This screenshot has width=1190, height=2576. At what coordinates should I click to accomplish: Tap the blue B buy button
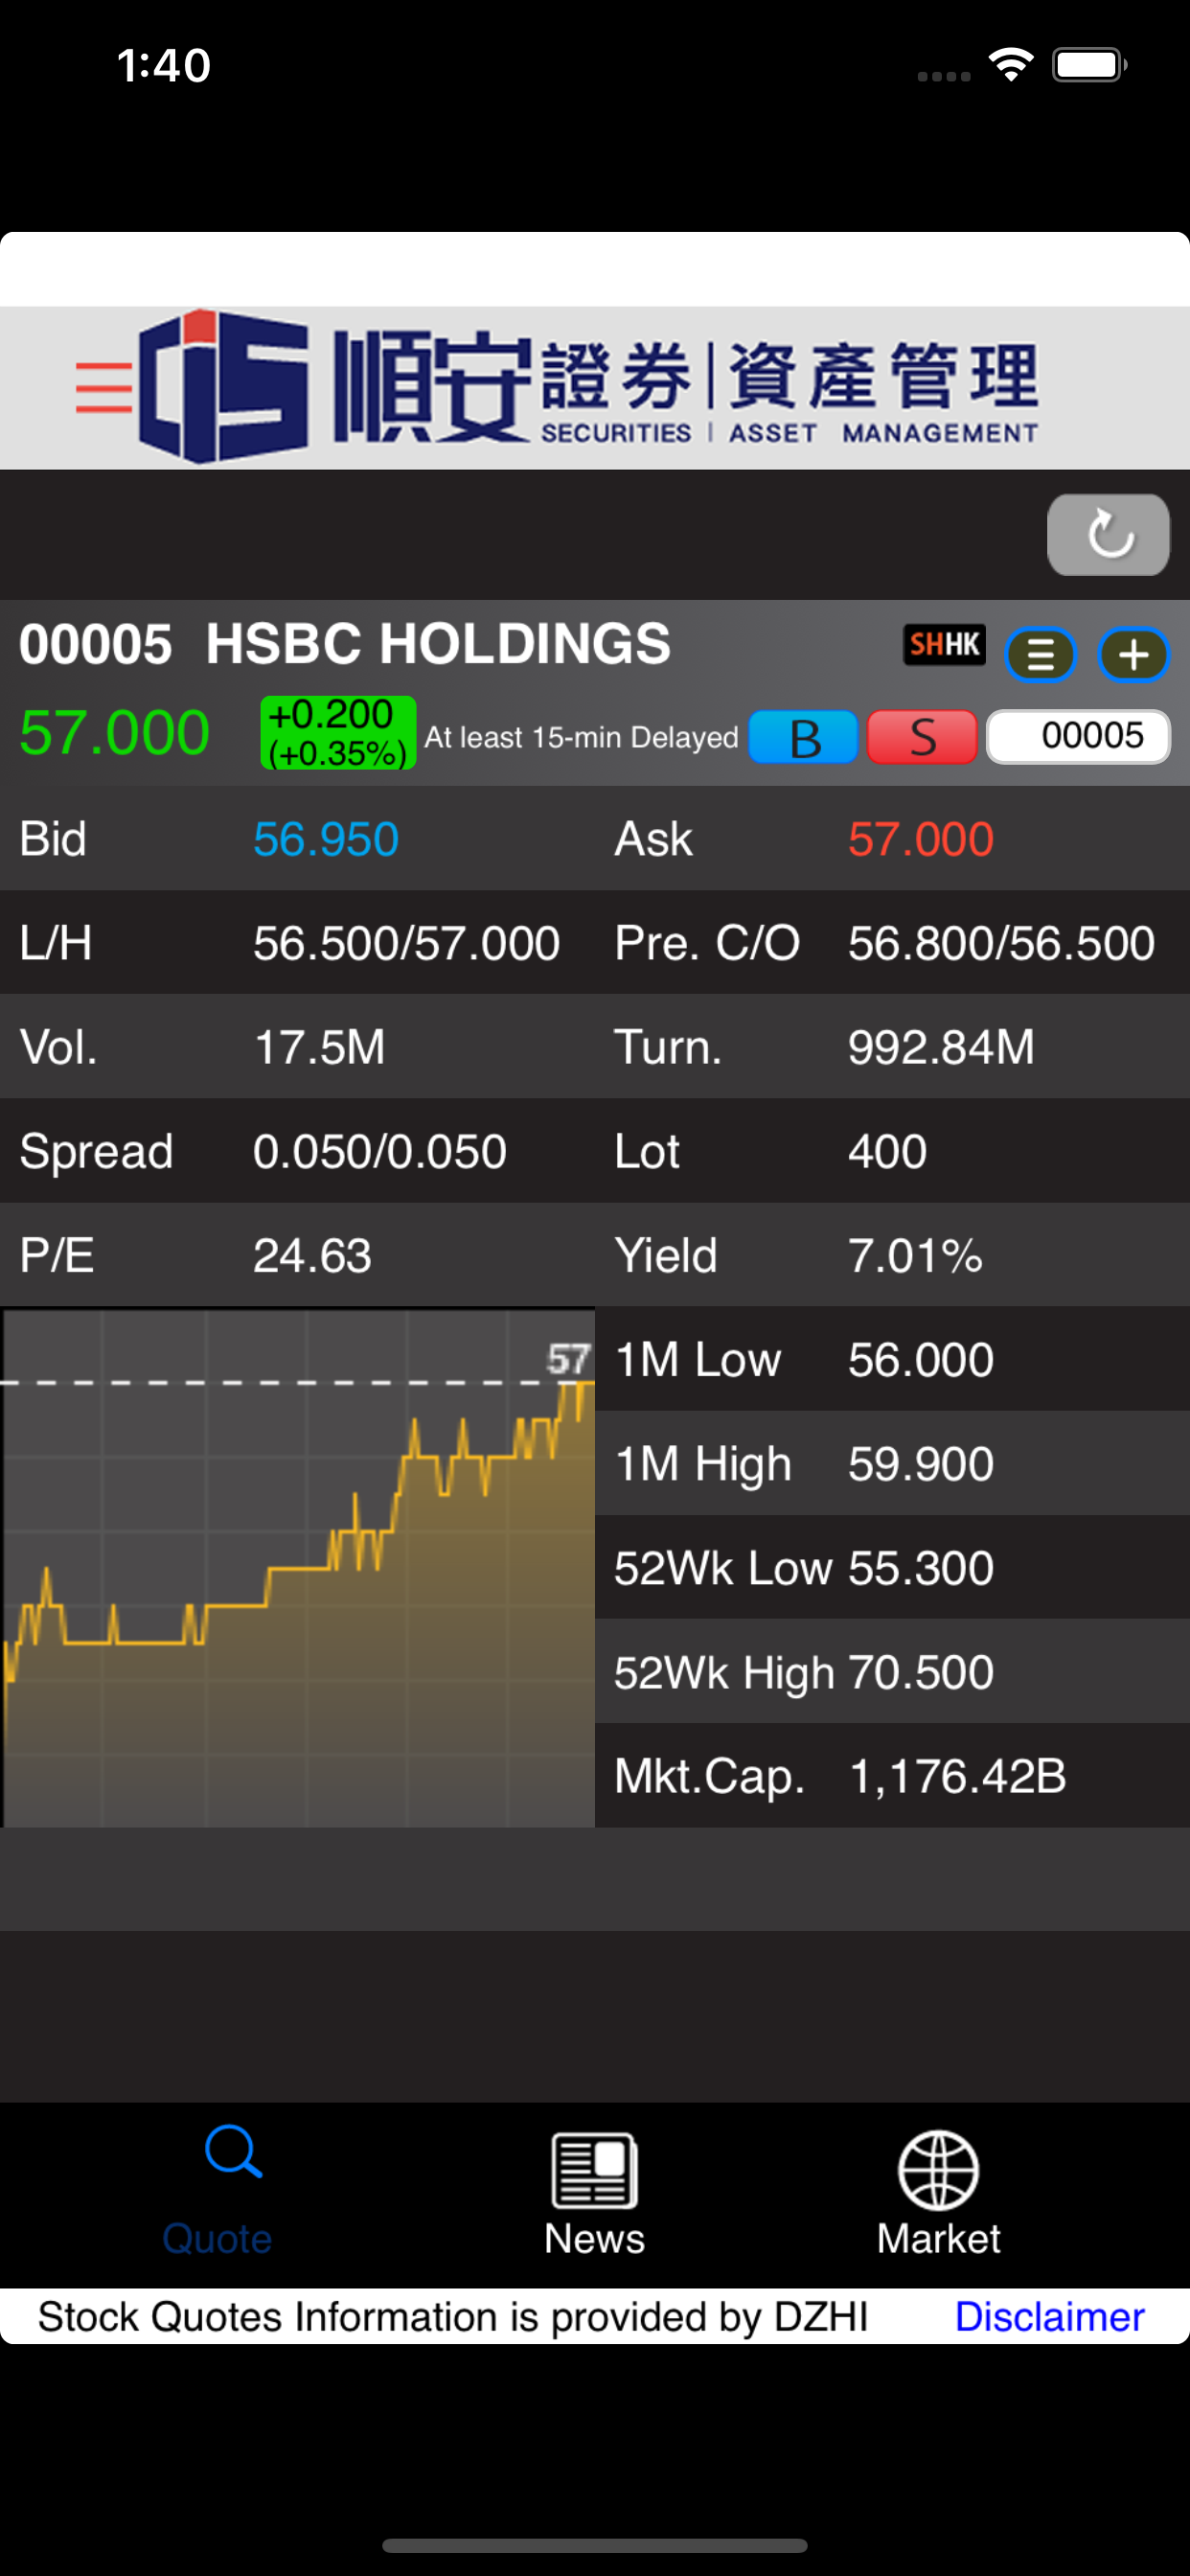[x=803, y=738]
